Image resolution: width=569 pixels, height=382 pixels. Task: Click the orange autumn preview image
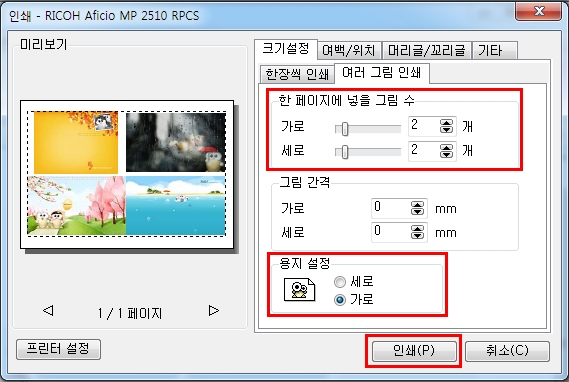coord(76,143)
